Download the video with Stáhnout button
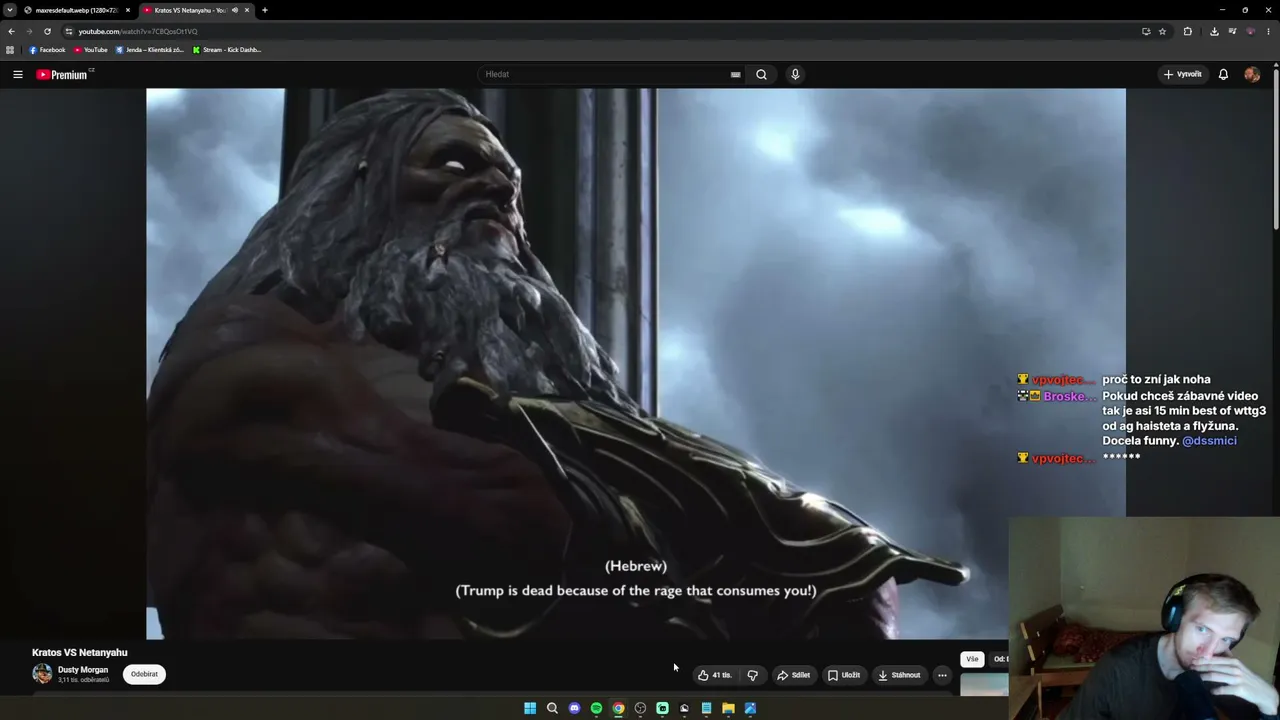The height and width of the screenshot is (720, 1280). click(x=899, y=675)
